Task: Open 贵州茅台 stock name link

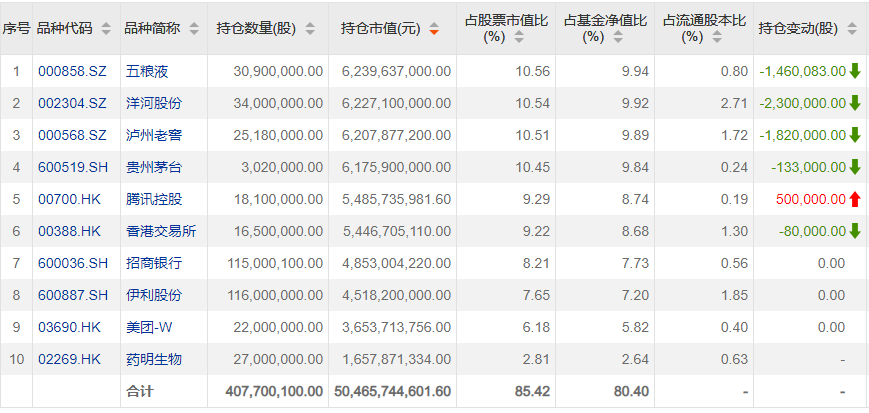Action: [x=154, y=167]
